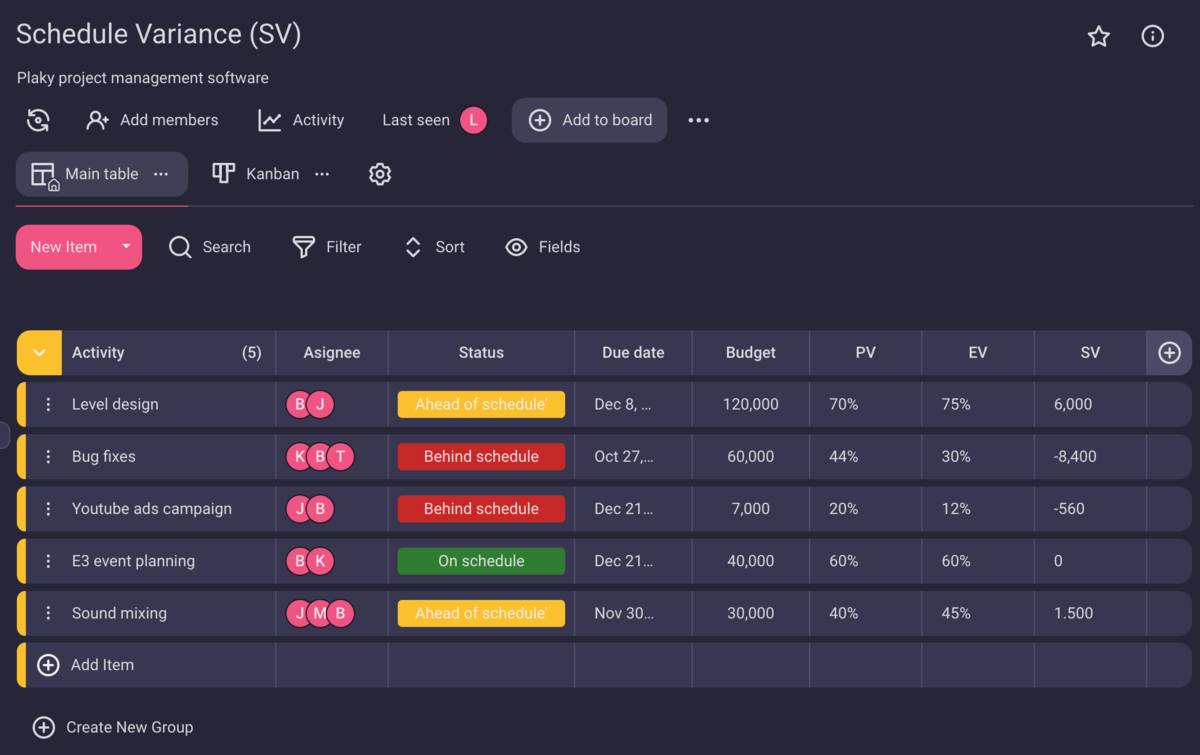1200x755 pixels.
Task: Open the Activity log icon
Action: pyautogui.click(x=270, y=120)
